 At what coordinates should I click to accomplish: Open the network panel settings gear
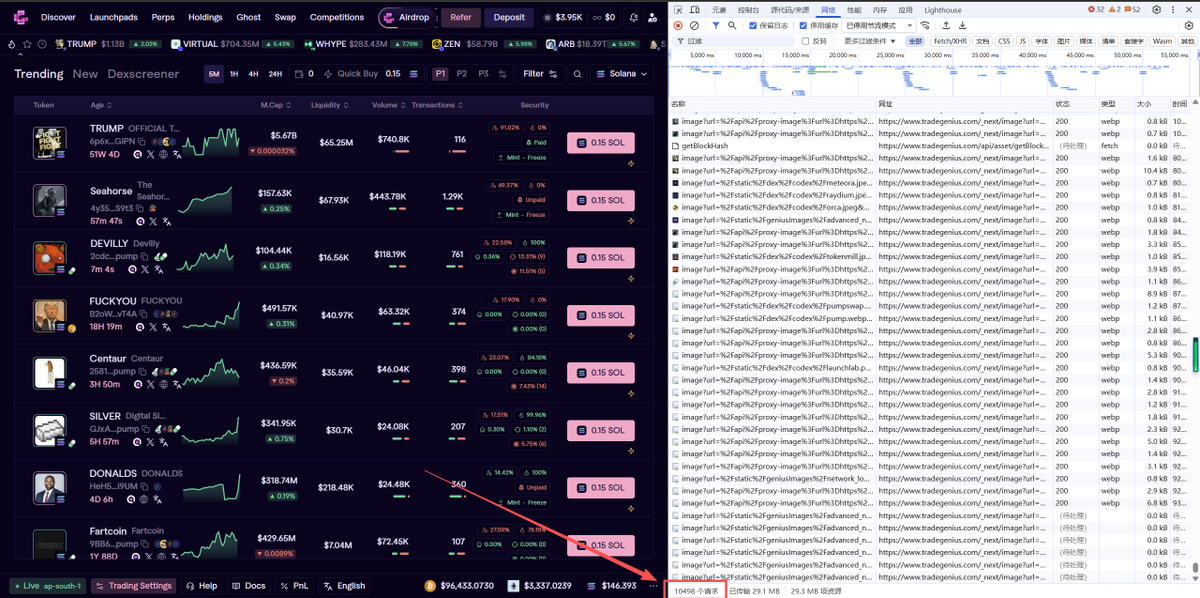1190,25
